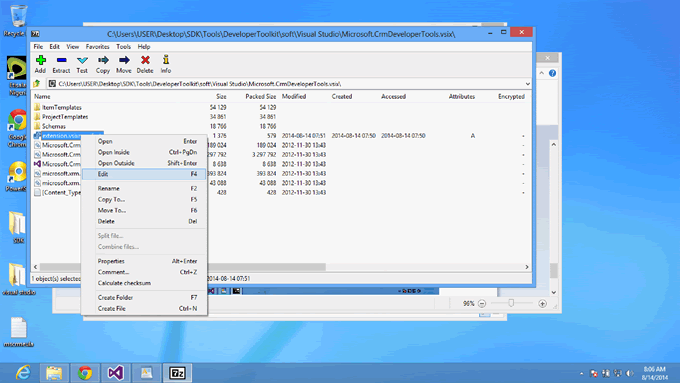
Task: Sort by the Encrypted column header
Action: pyautogui.click(x=511, y=96)
